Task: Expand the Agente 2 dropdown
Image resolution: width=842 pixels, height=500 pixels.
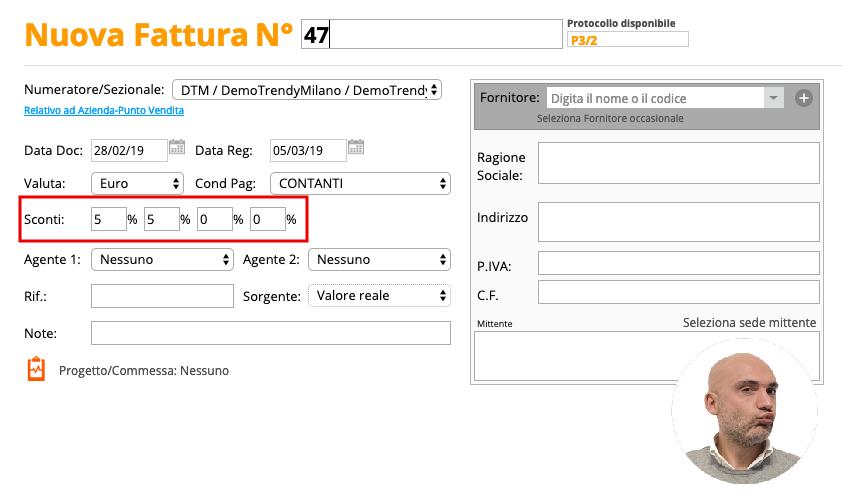Action: click(x=378, y=259)
